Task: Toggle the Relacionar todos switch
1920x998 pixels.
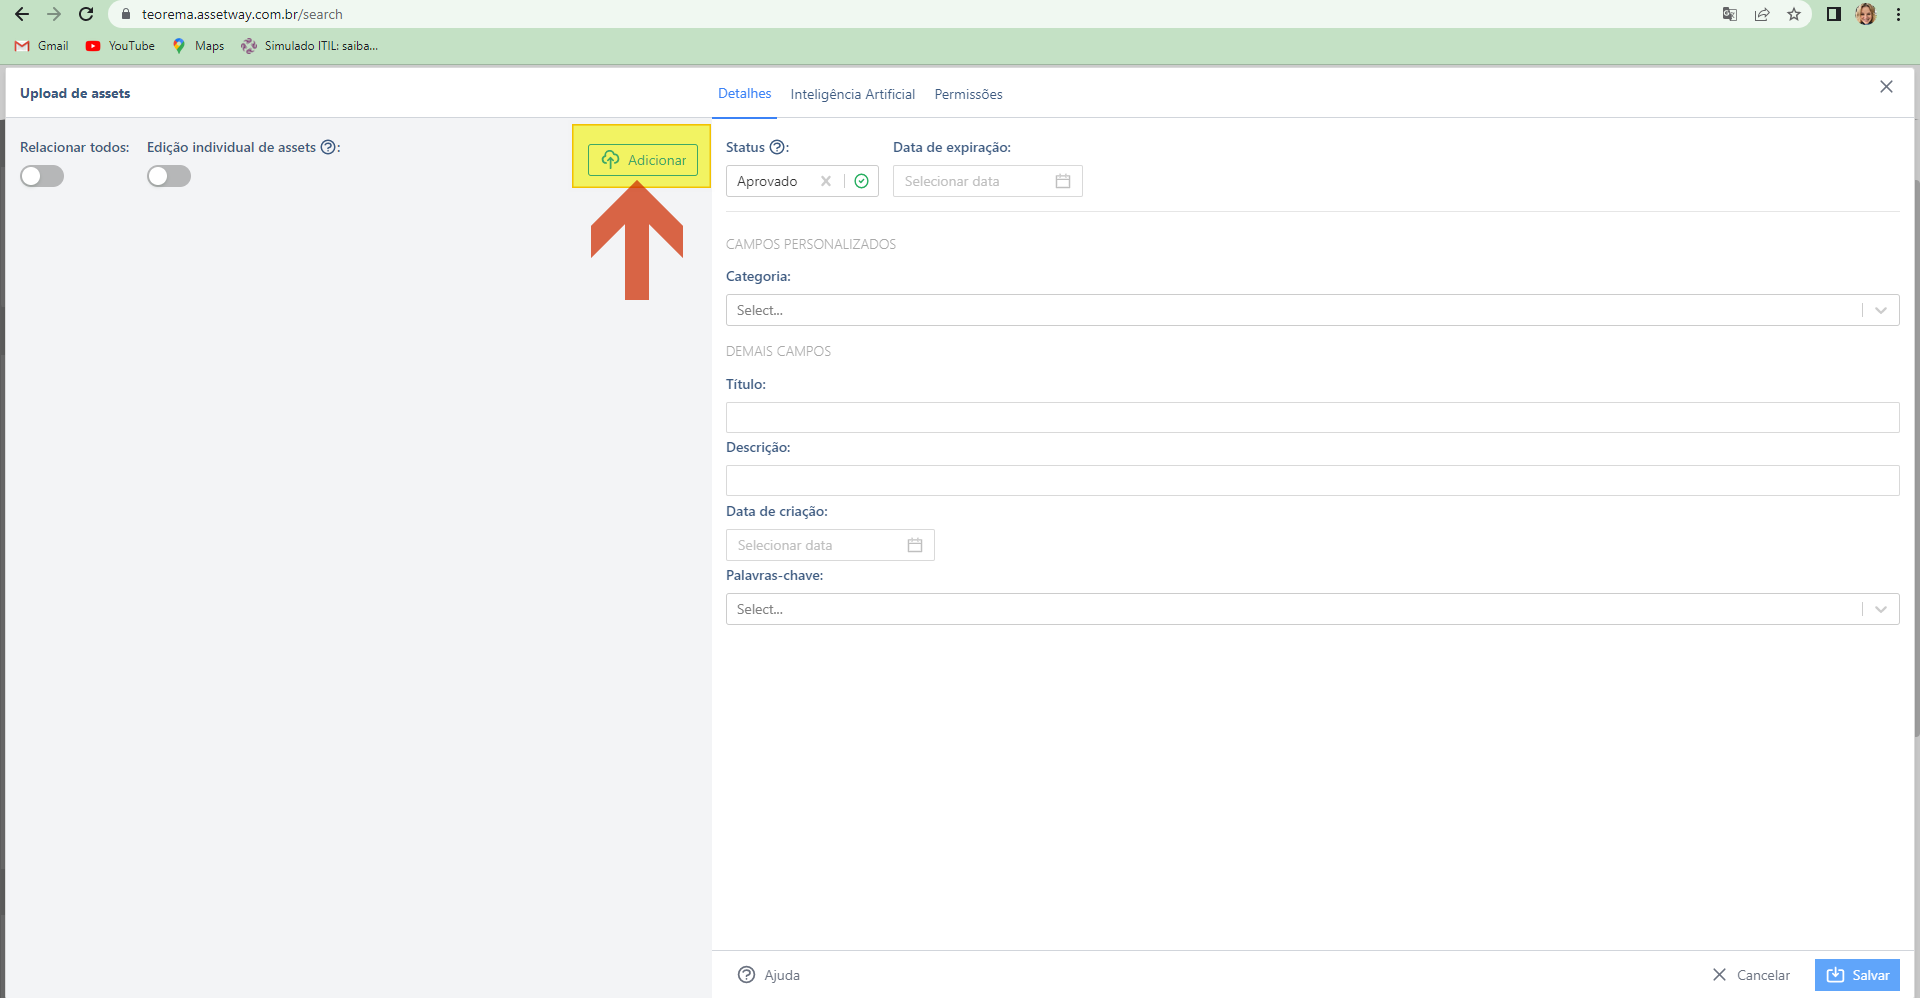Action: pyautogui.click(x=42, y=176)
